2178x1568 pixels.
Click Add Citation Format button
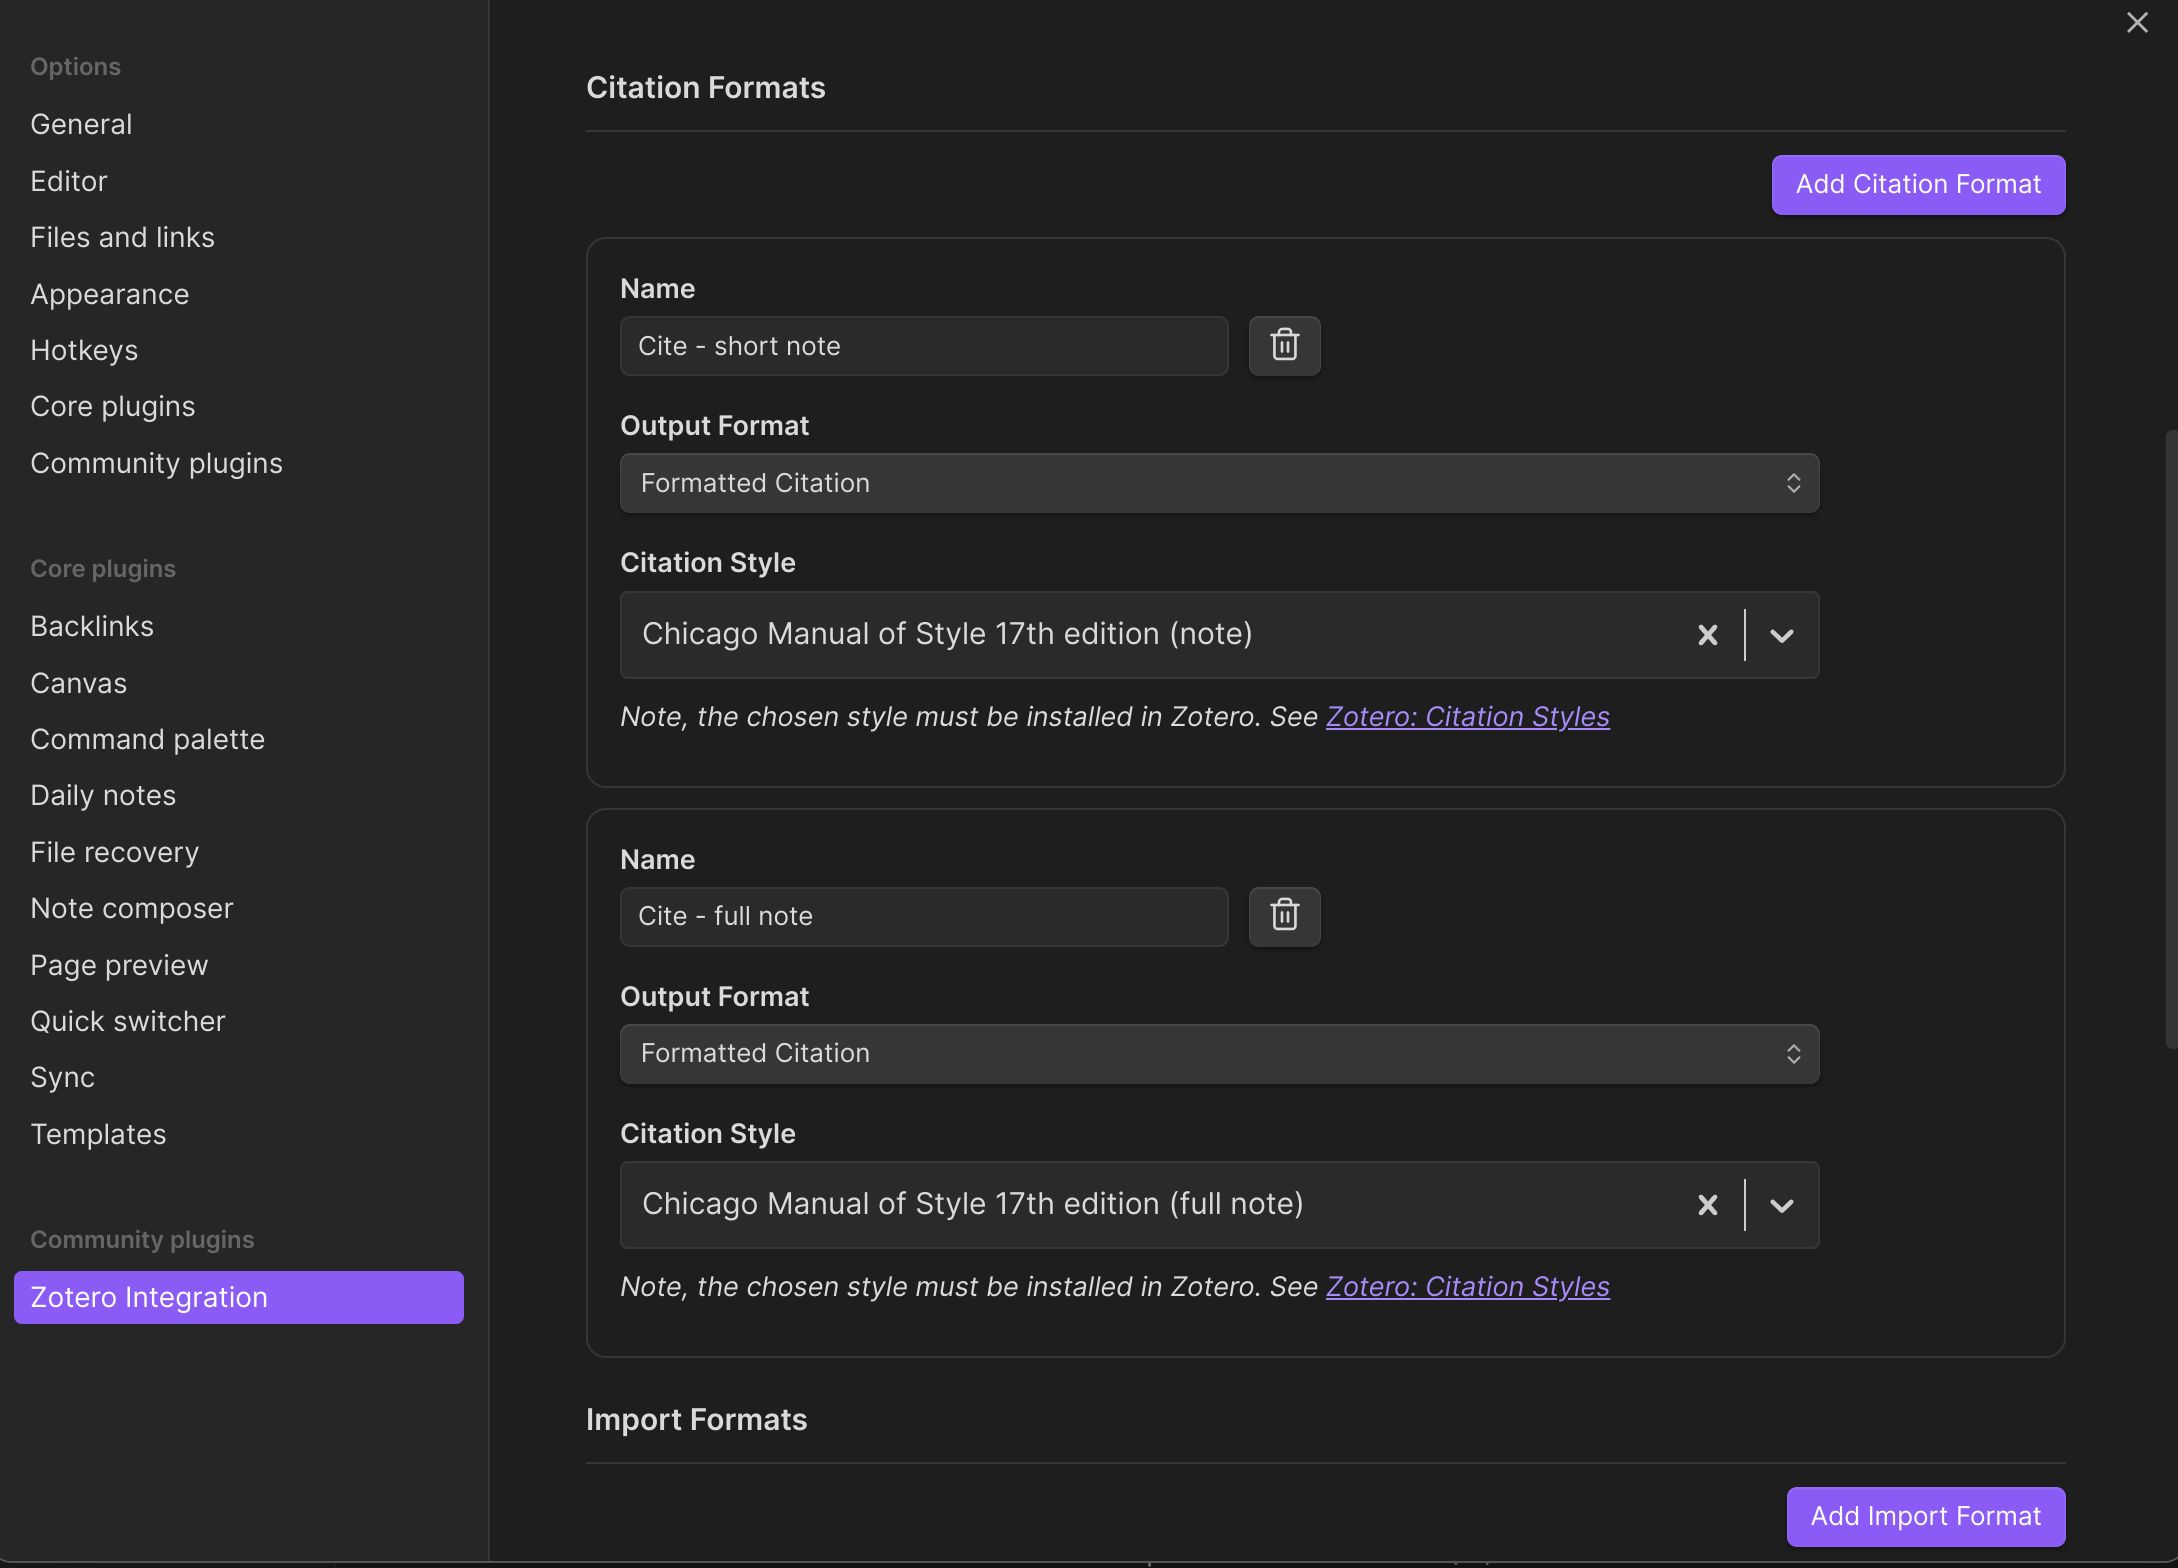(1918, 185)
